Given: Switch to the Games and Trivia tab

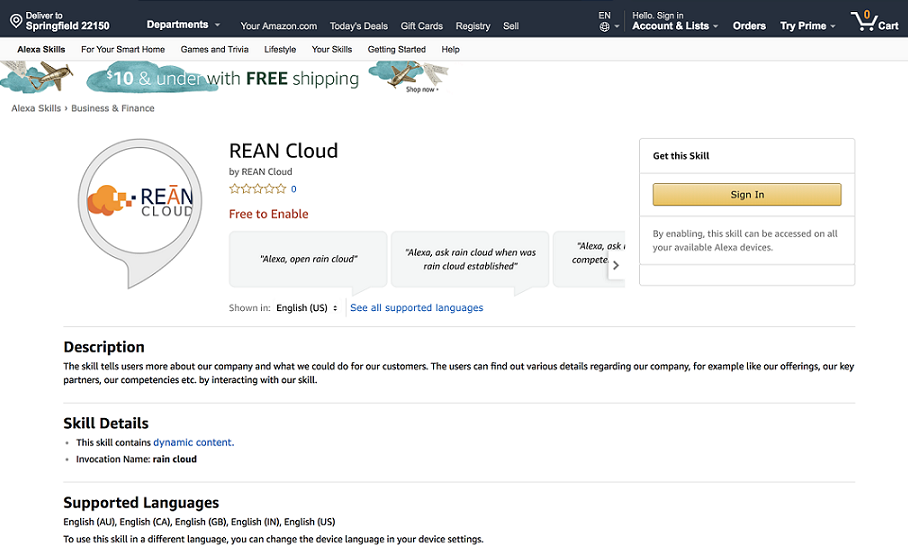Looking at the screenshot, I should tap(214, 49).
